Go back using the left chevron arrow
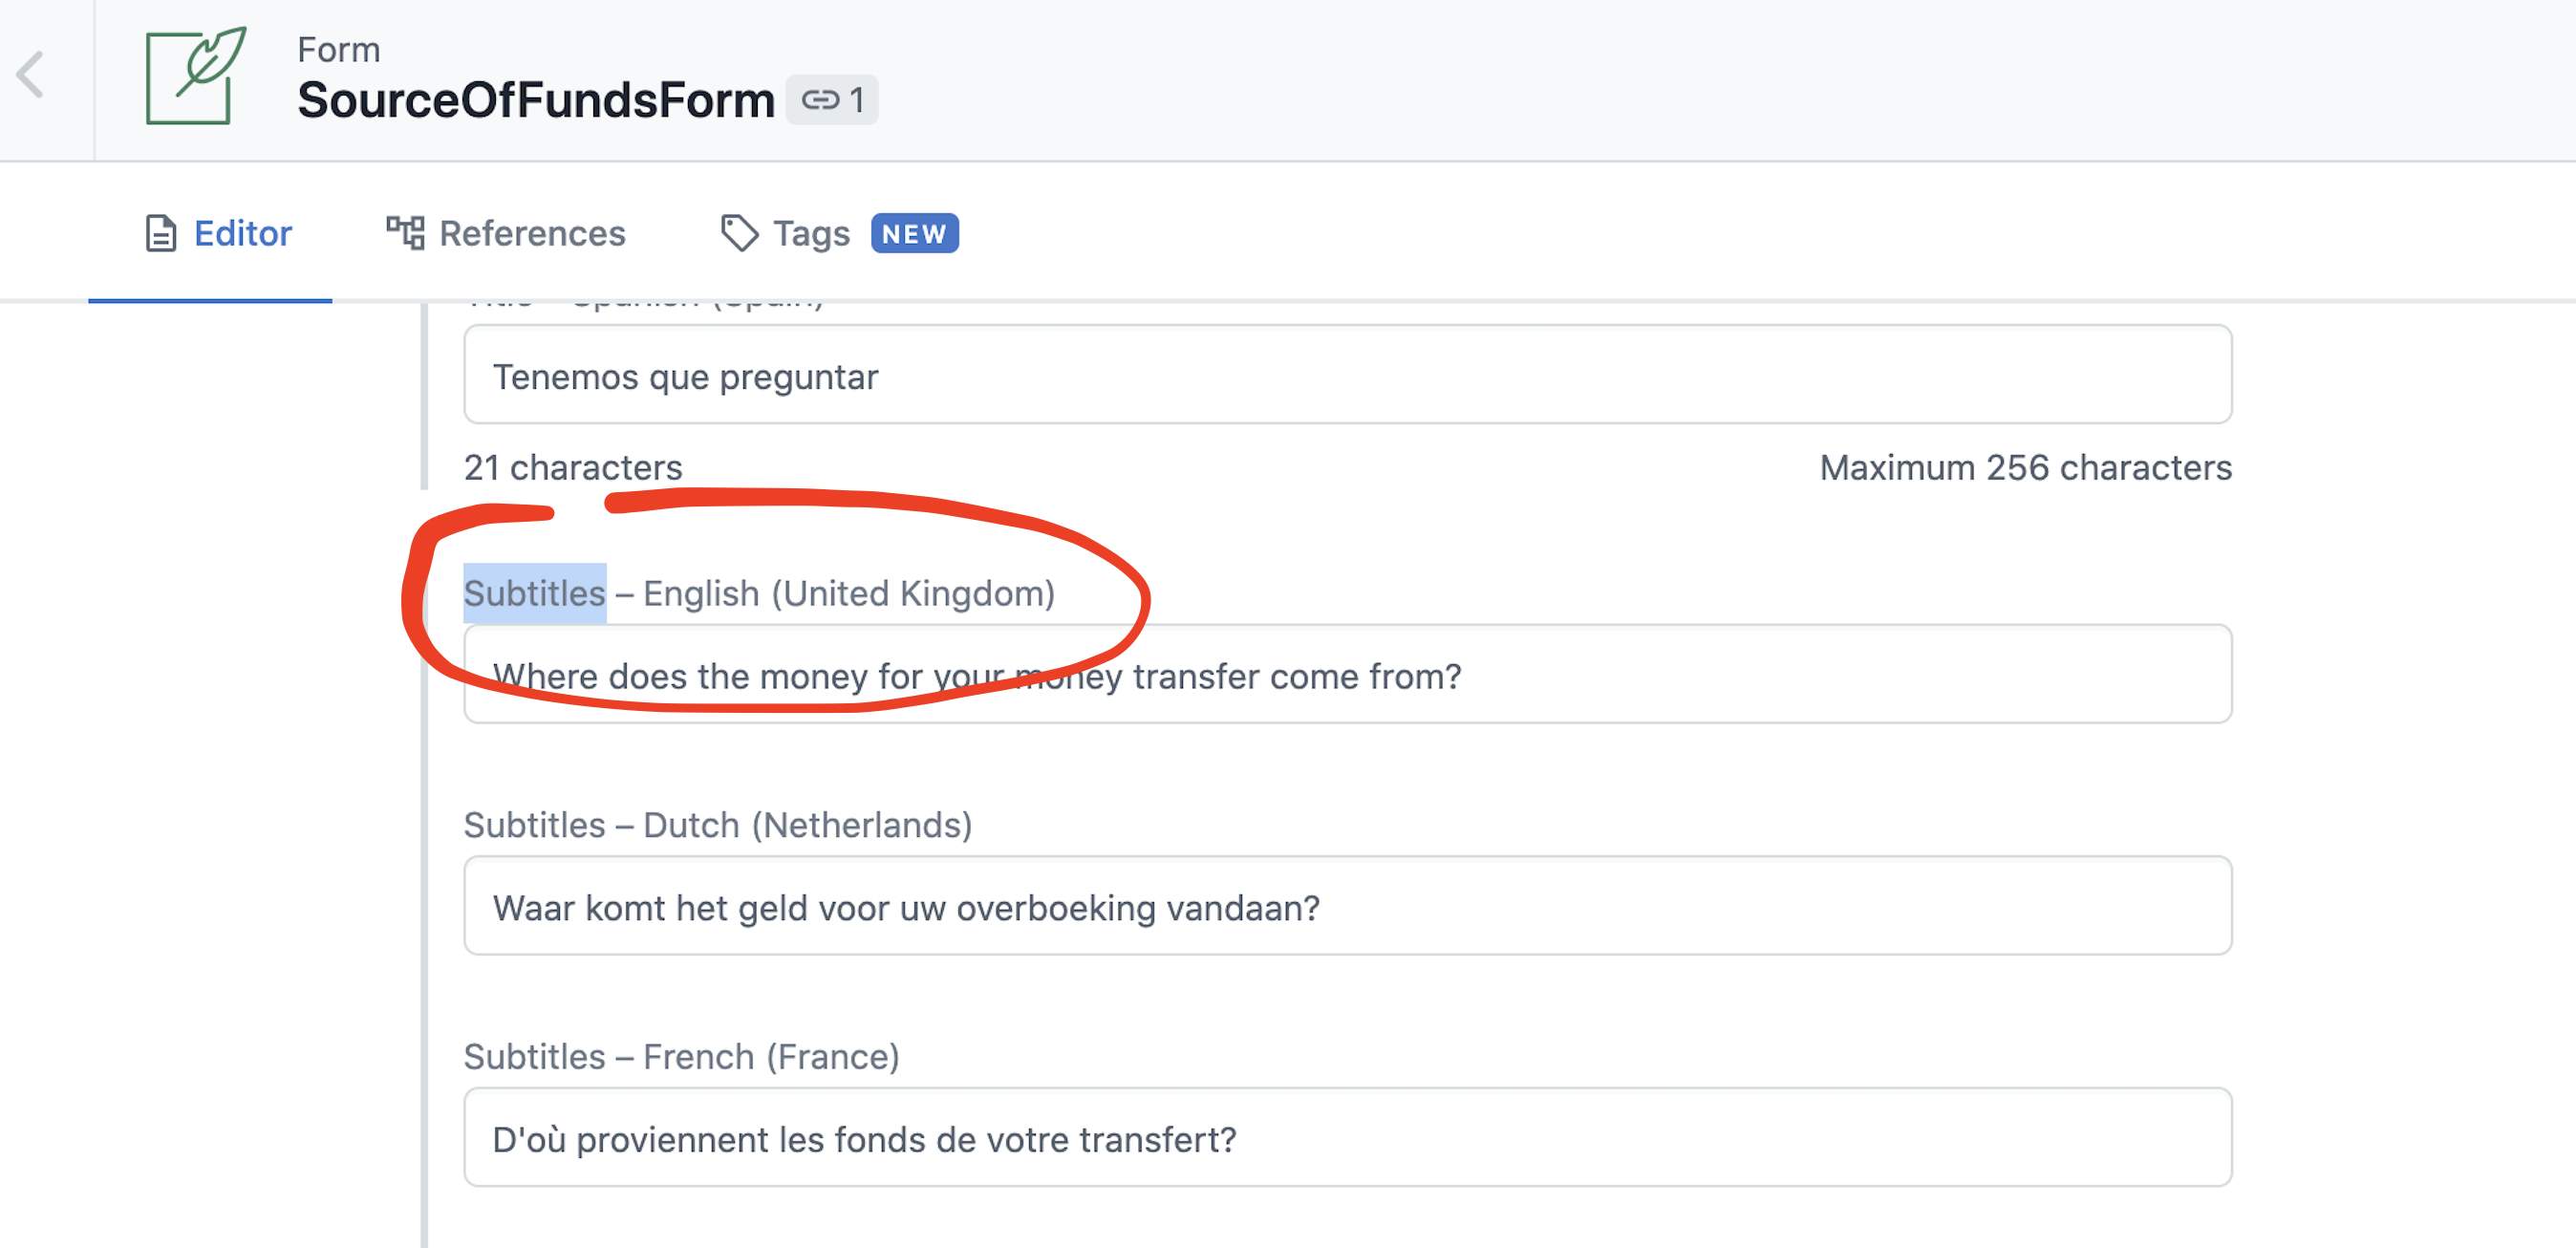This screenshot has height=1248, width=2576. [31, 75]
